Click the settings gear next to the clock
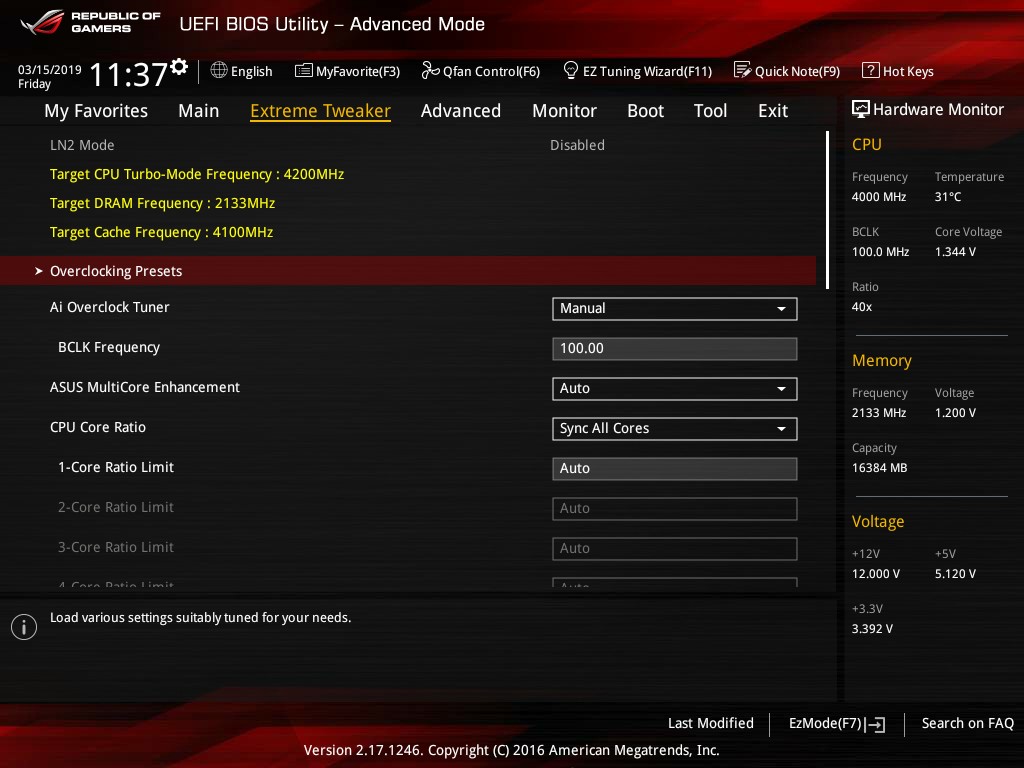The image size is (1024, 768). 179,66
